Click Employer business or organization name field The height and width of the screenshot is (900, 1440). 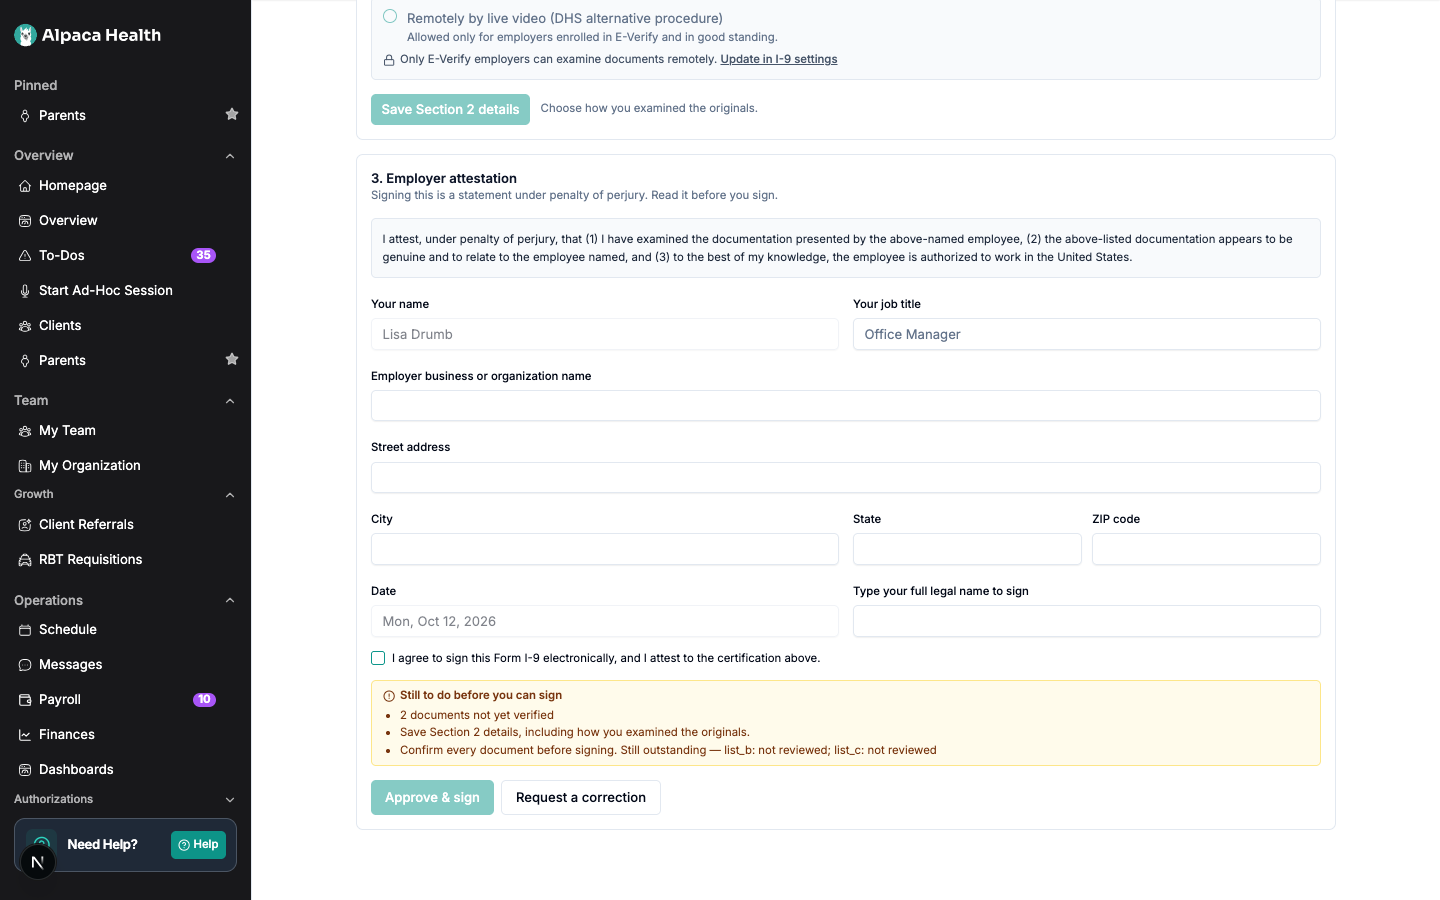click(x=846, y=406)
